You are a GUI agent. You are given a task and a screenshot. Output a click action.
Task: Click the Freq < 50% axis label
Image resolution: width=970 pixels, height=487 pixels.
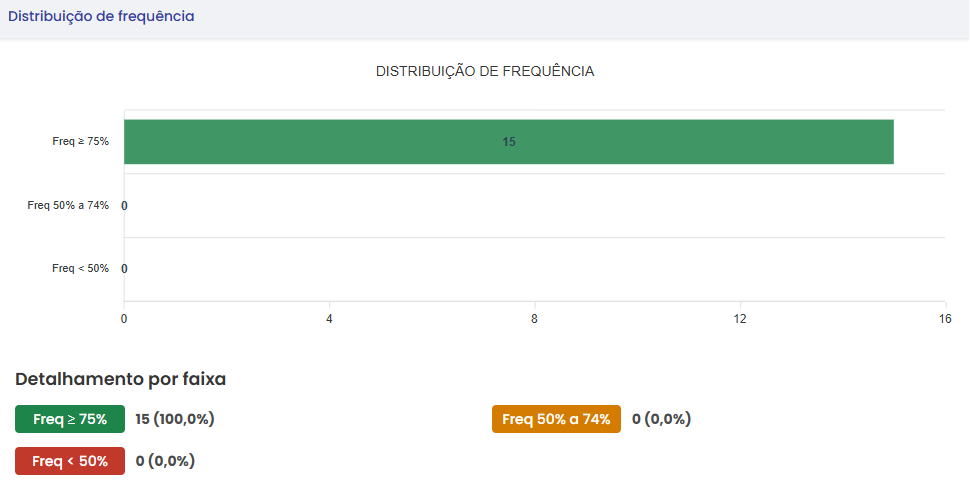[80, 268]
